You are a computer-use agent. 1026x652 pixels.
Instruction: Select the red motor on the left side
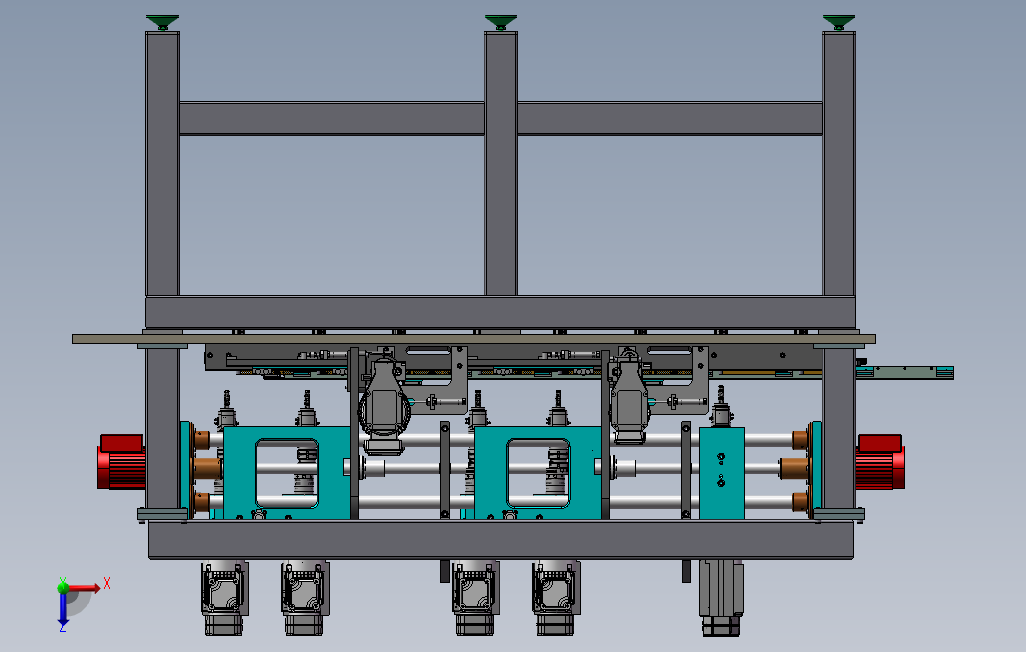[121, 462]
